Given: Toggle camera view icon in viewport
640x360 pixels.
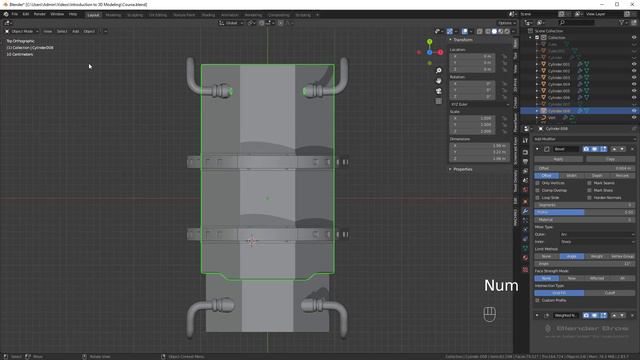Looking at the screenshot, I should [439, 91].
